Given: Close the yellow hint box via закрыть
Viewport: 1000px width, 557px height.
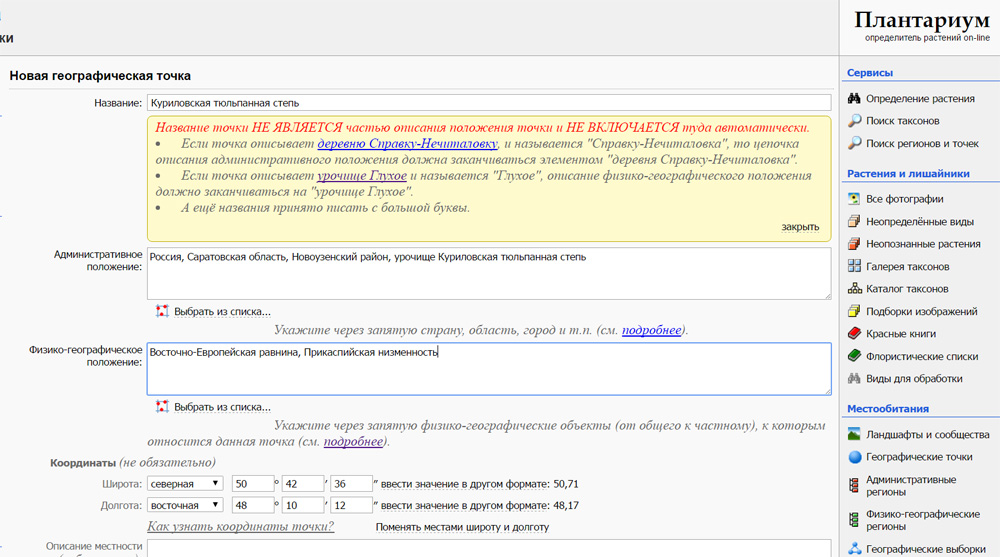Looking at the screenshot, I should click(x=800, y=227).
